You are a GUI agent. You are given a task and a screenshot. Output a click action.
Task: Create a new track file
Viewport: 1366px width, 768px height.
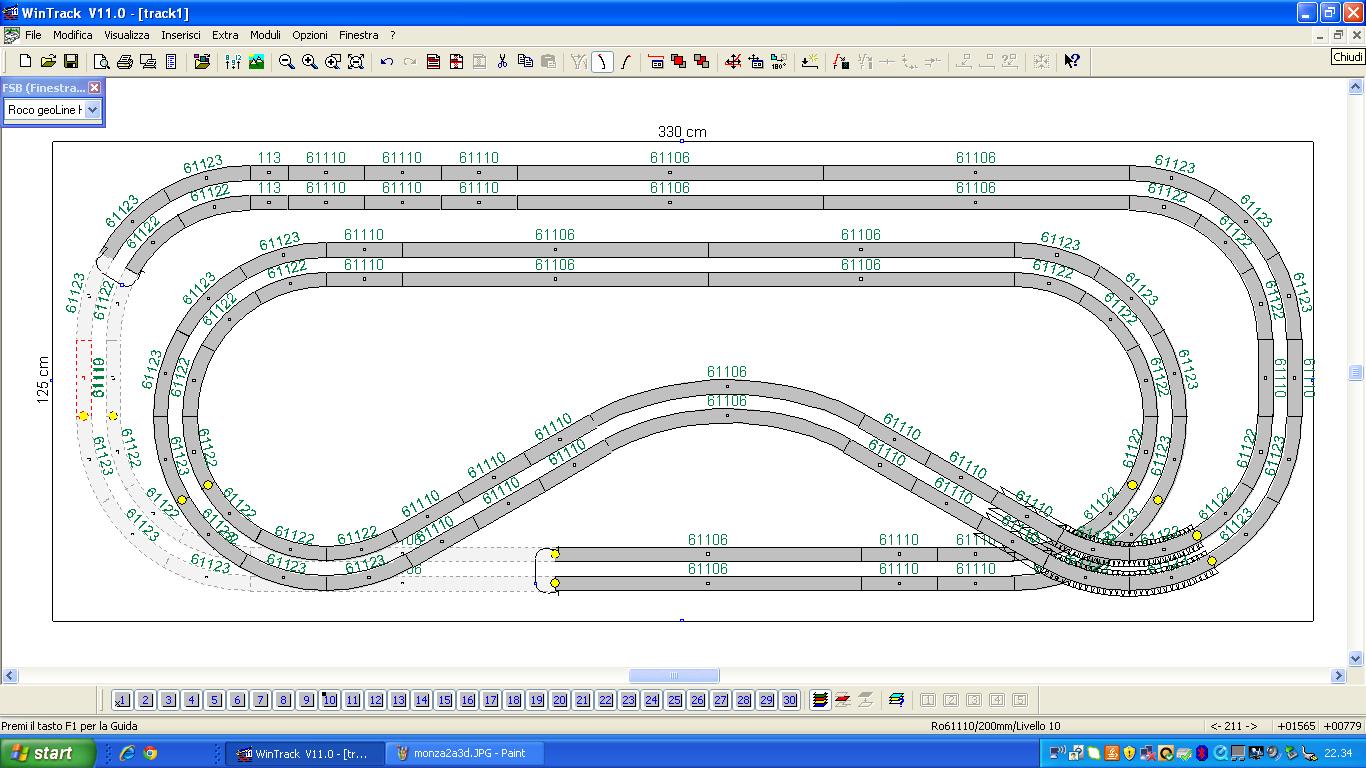coord(26,62)
